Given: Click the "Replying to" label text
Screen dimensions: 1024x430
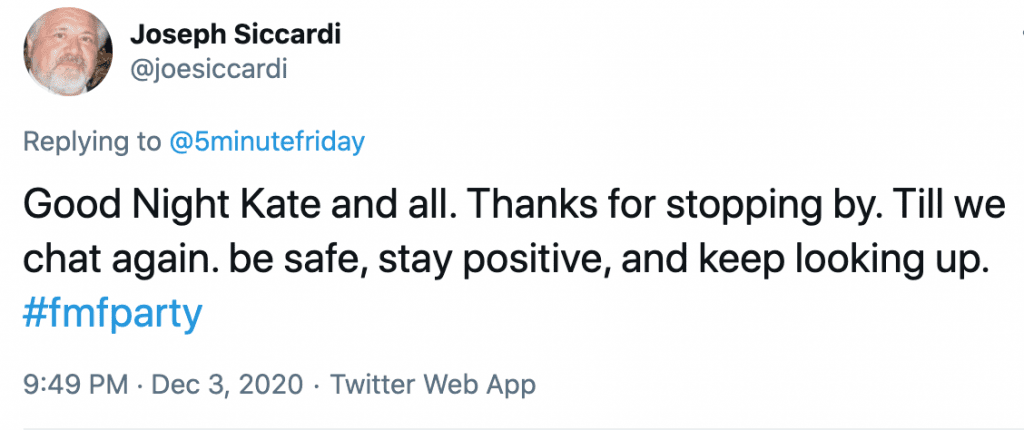Looking at the screenshot, I should (91, 141).
